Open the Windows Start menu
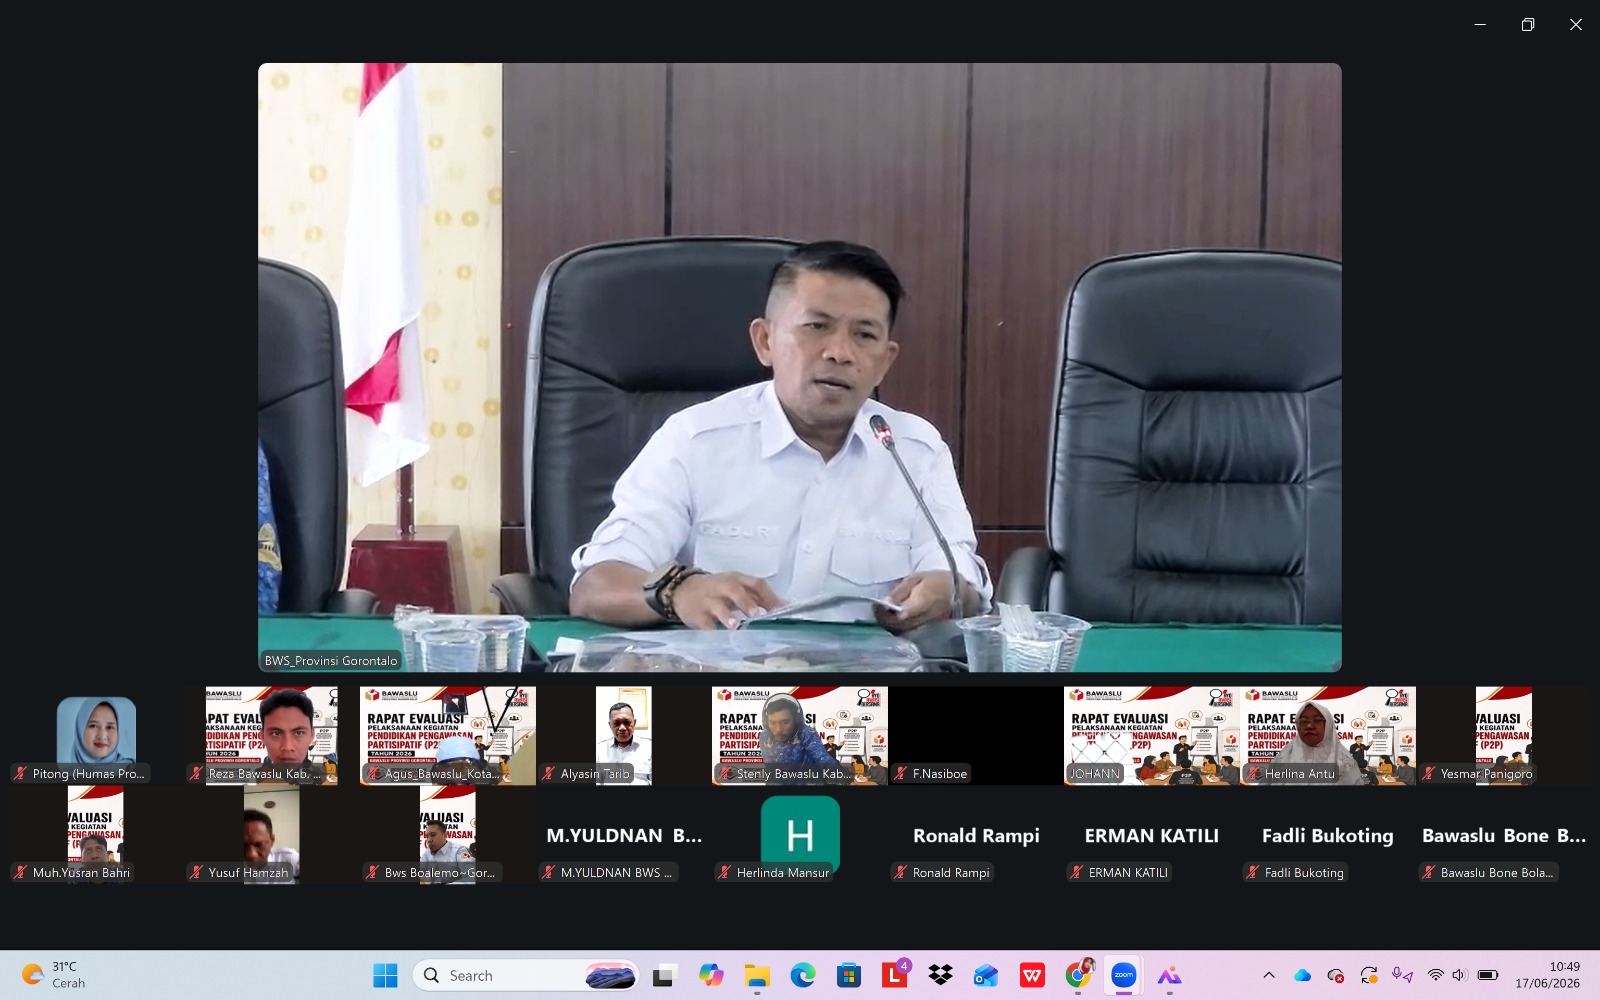1600x1000 pixels. (385, 975)
